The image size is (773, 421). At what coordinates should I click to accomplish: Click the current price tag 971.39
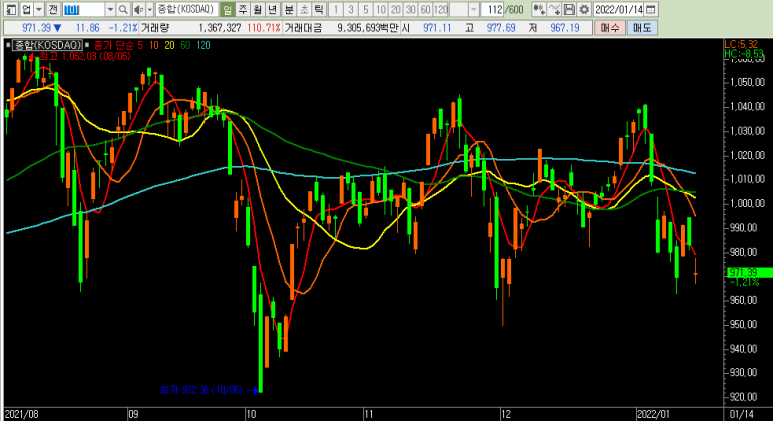click(743, 273)
